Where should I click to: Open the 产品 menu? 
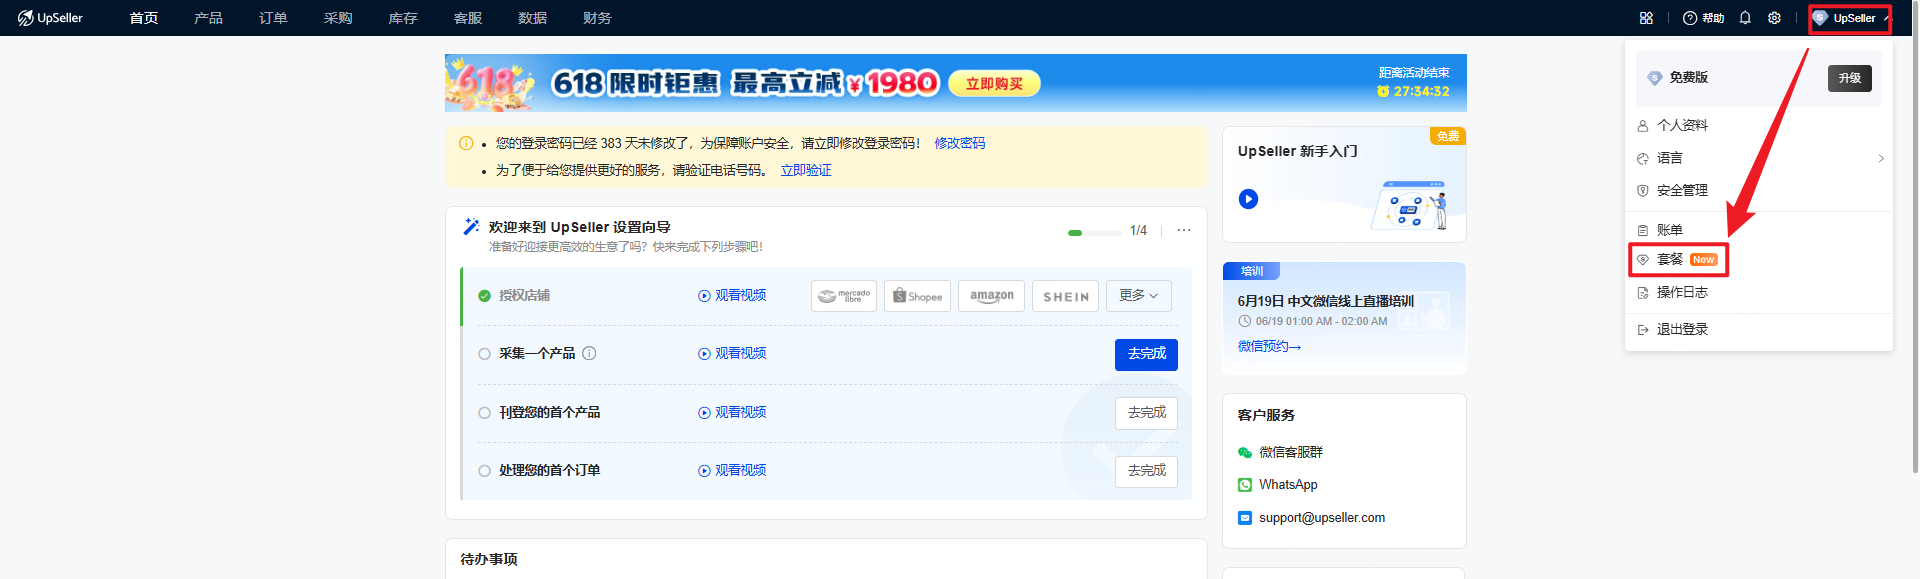pyautogui.click(x=208, y=18)
